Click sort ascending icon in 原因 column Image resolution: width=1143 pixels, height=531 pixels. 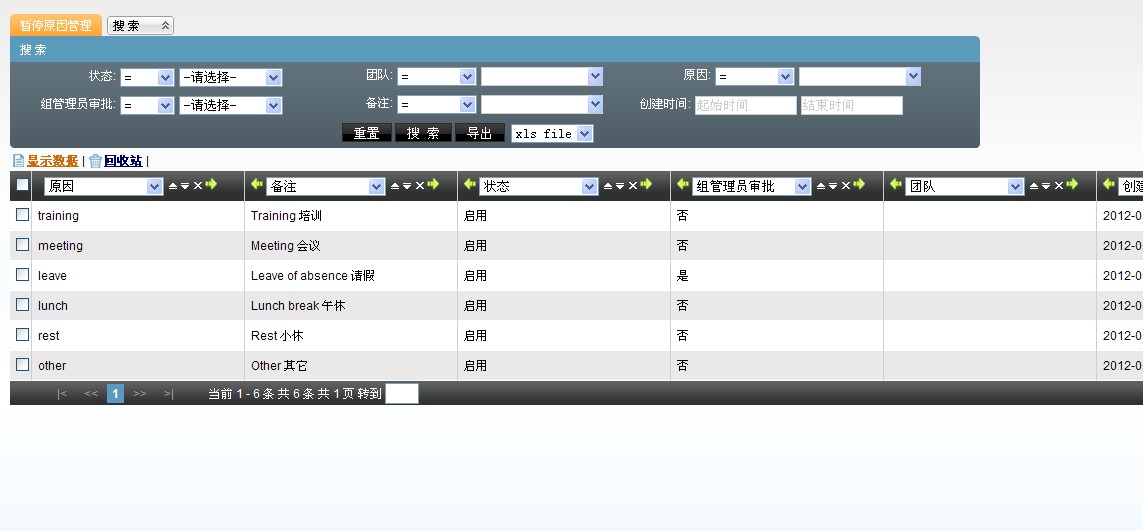click(x=172, y=186)
